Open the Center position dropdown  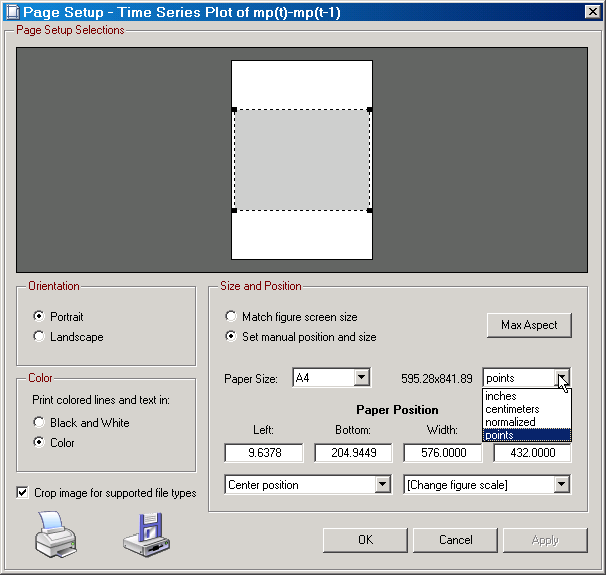tap(308, 485)
